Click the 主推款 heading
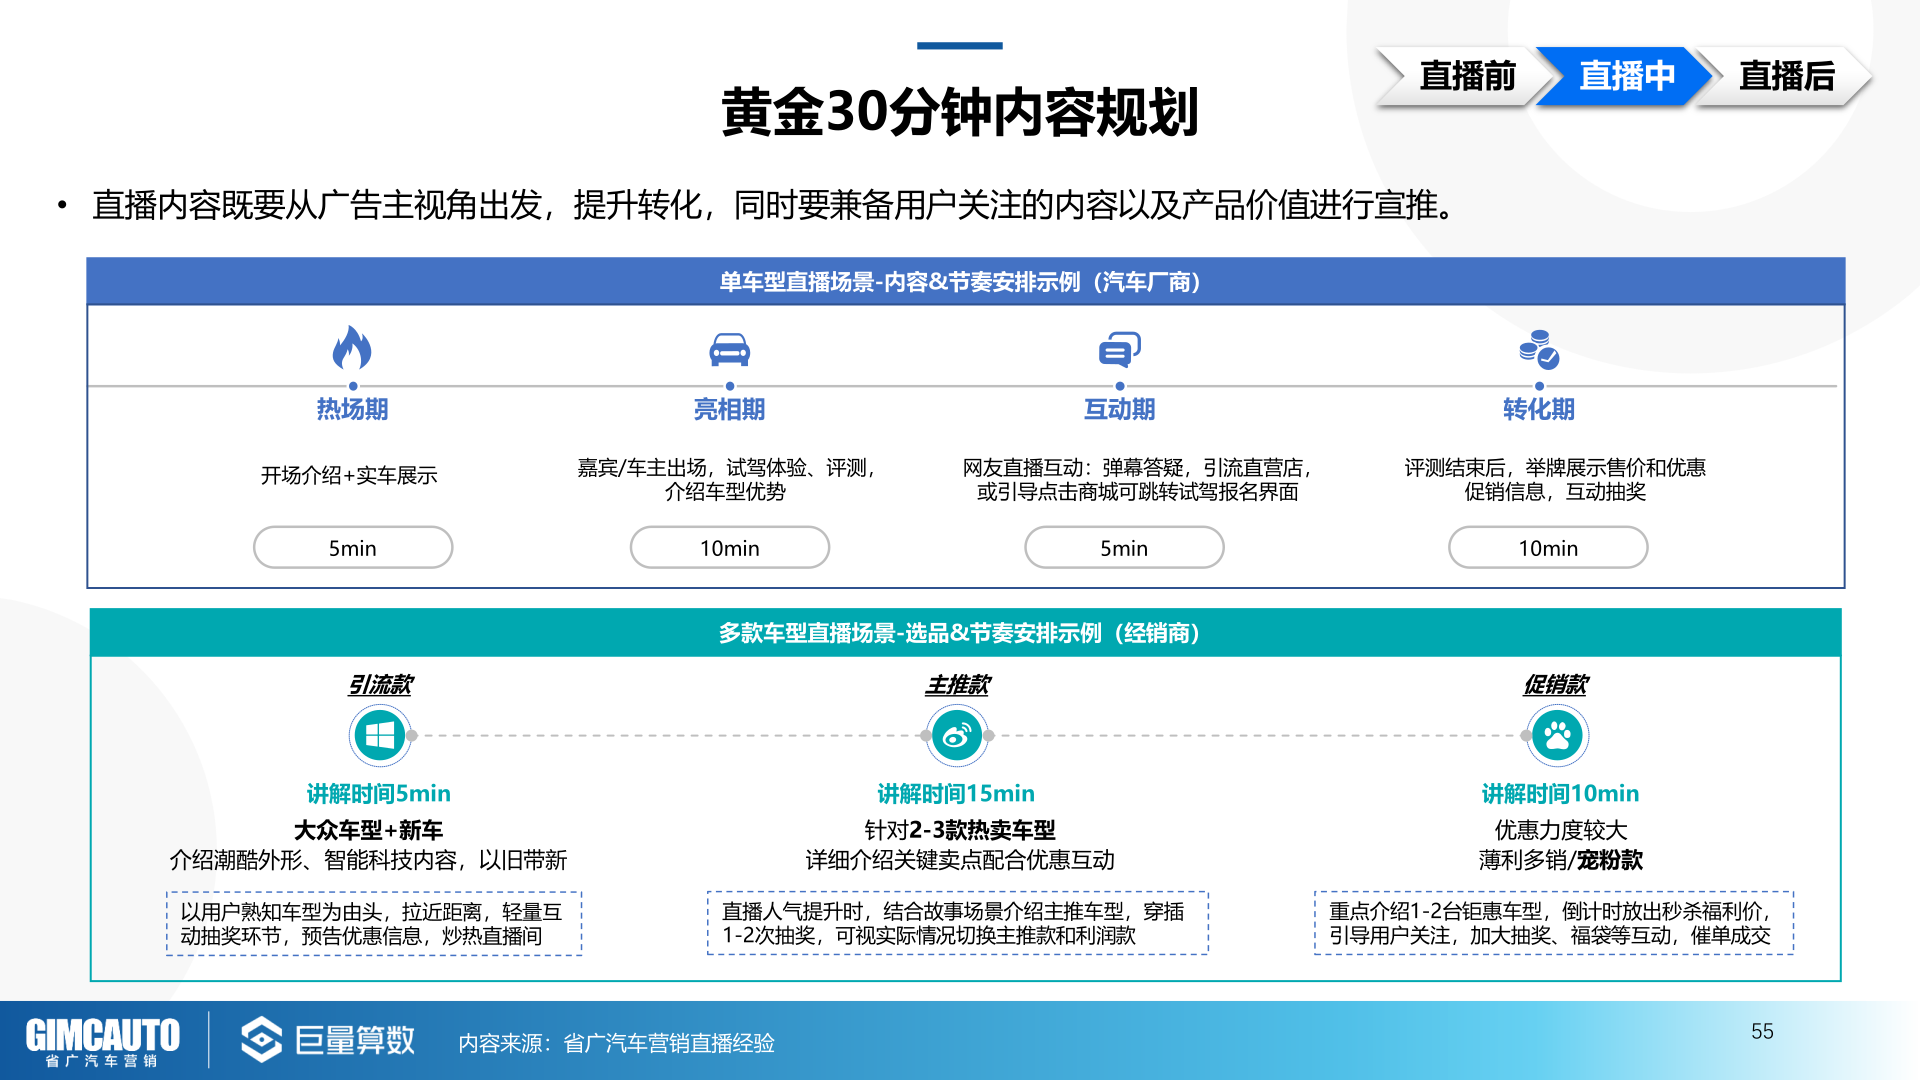Image resolution: width=1920 pixels, height=1080 pixels. (x=957, y=685)
